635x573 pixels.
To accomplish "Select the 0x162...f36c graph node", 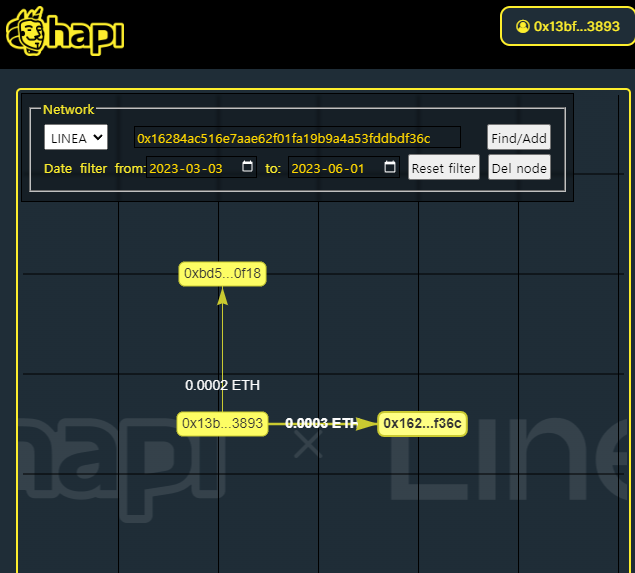I will (422, 424).
